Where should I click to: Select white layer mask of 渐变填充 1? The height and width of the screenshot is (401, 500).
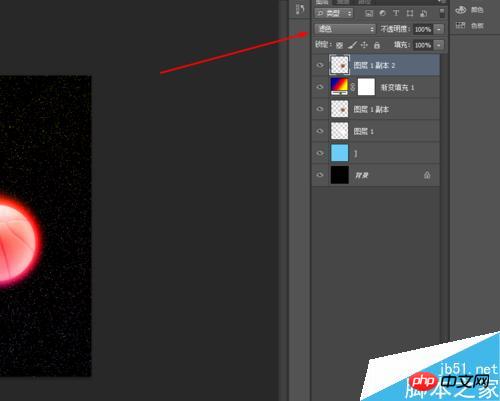(366, 87)
